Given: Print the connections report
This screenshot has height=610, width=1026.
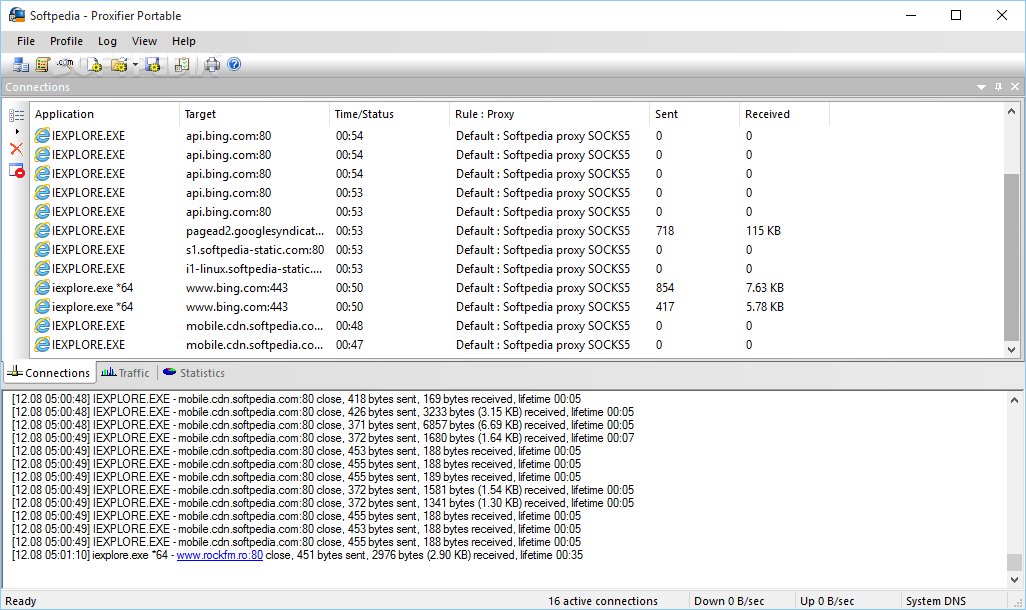Looking at the screenshot, I should pyautogui.click(x=211, y=64).
